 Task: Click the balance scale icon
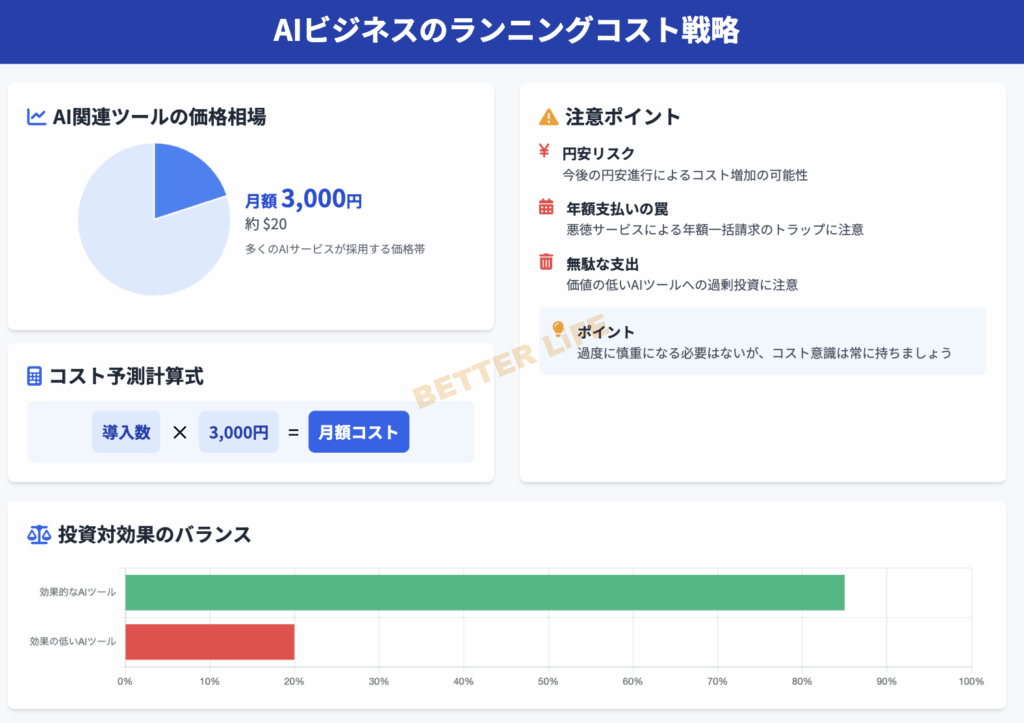[x=39, y=534]
